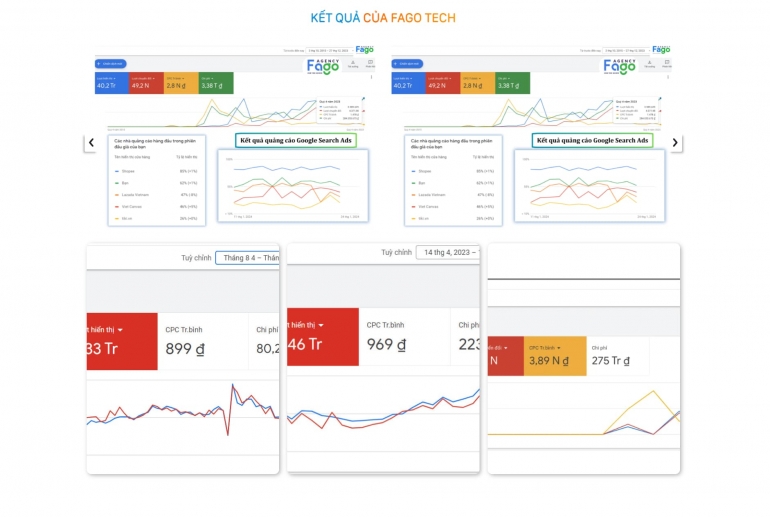
Task: Click the '14 thg 4, 2023' date range box
Action: point(448,252)
